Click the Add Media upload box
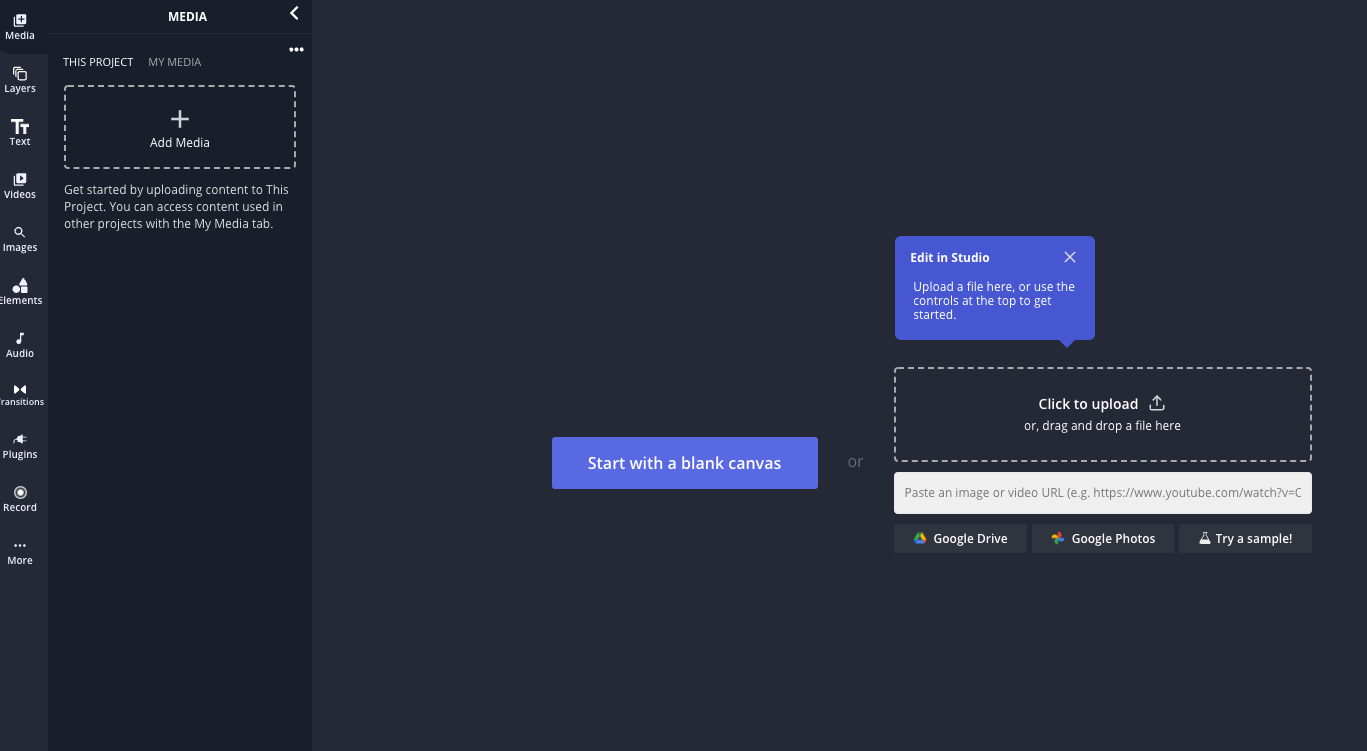The height and width of the screenshot is (751, 1367). tap(180, 127)
